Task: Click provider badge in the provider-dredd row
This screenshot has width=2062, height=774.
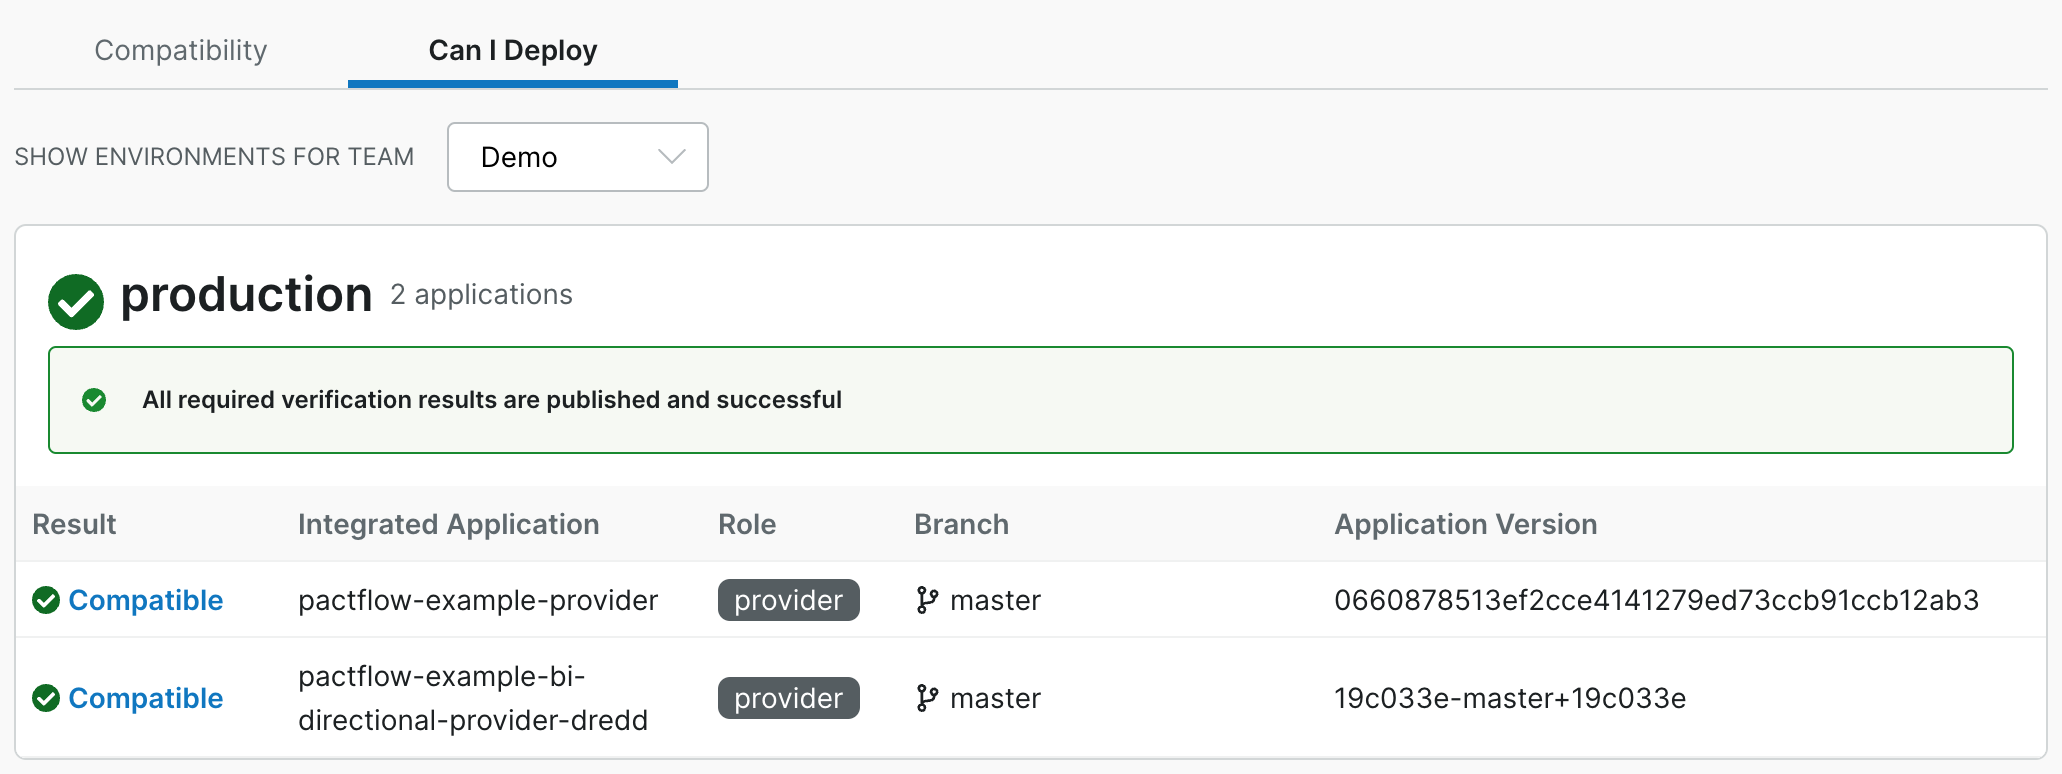Action: click(789, 698)
